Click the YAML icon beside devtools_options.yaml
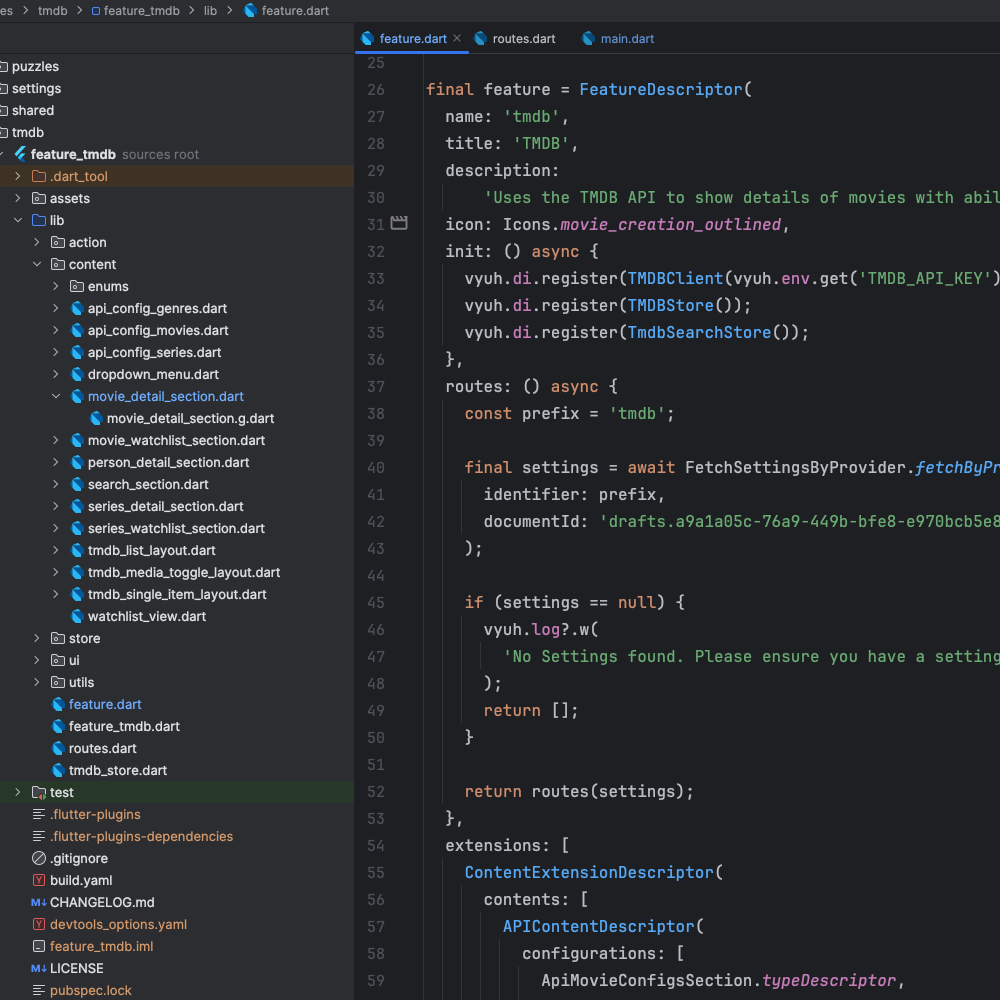Image resolution: width=1000 pixels, height=1000 pixels. (x=37, y=924)
